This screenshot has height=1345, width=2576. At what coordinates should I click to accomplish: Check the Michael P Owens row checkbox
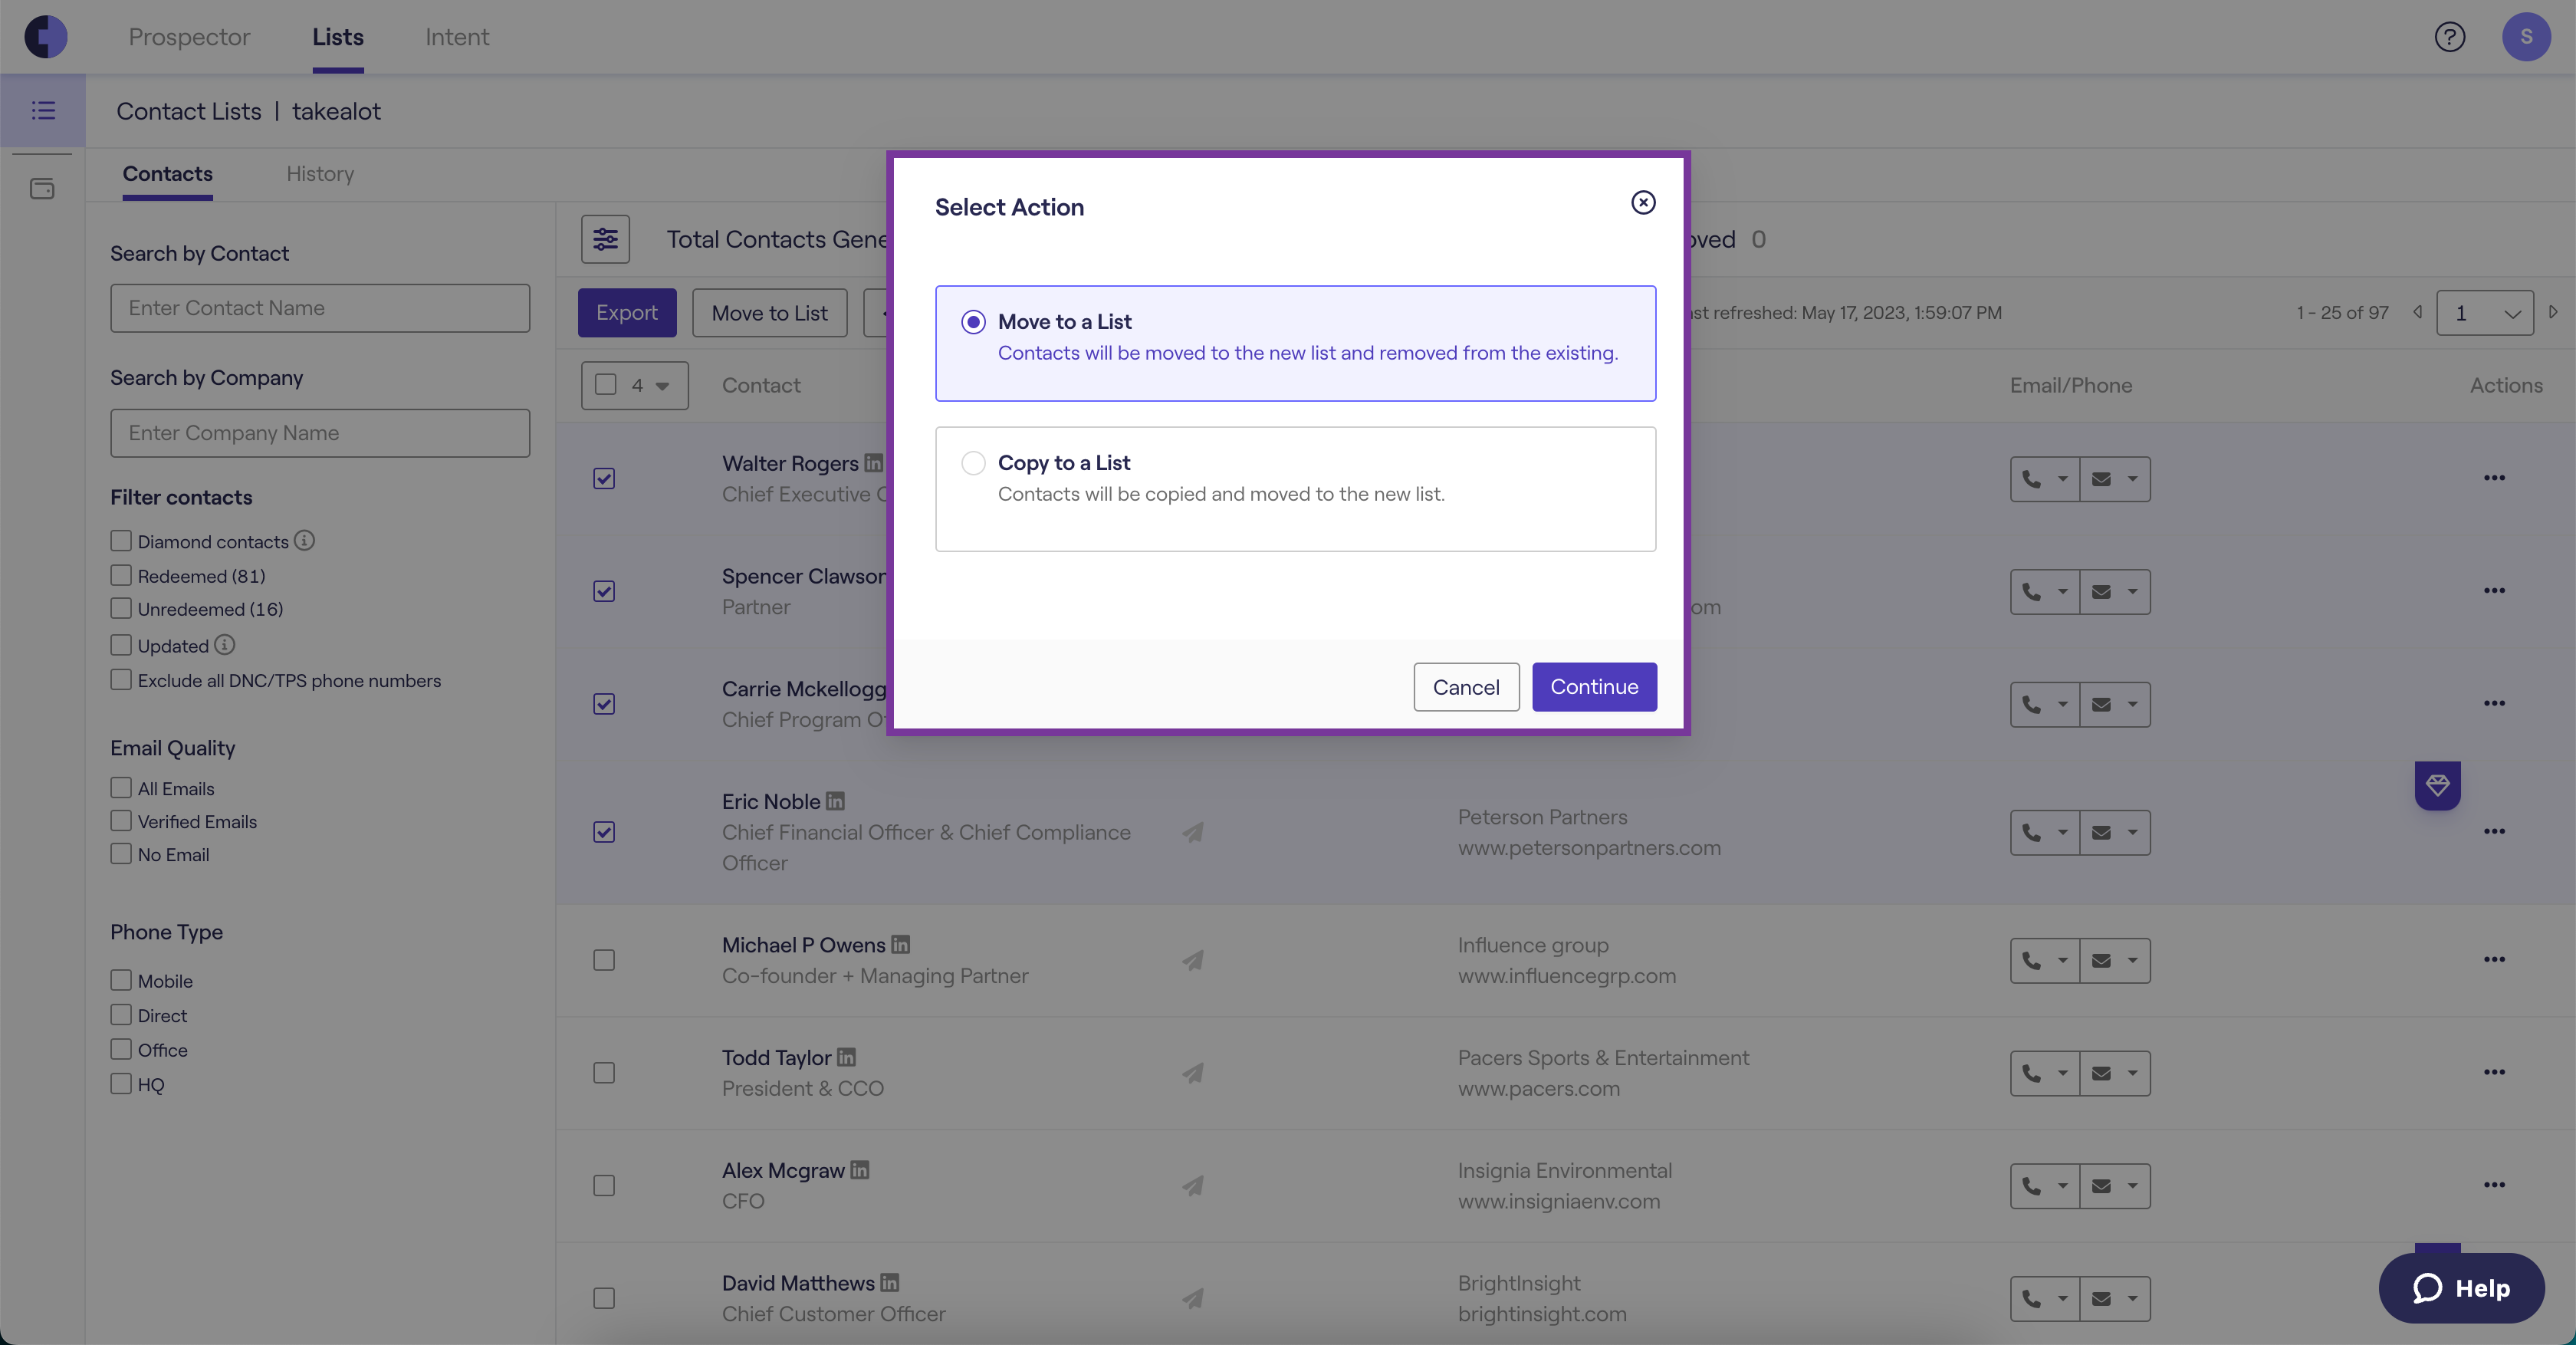coord(604,960)
